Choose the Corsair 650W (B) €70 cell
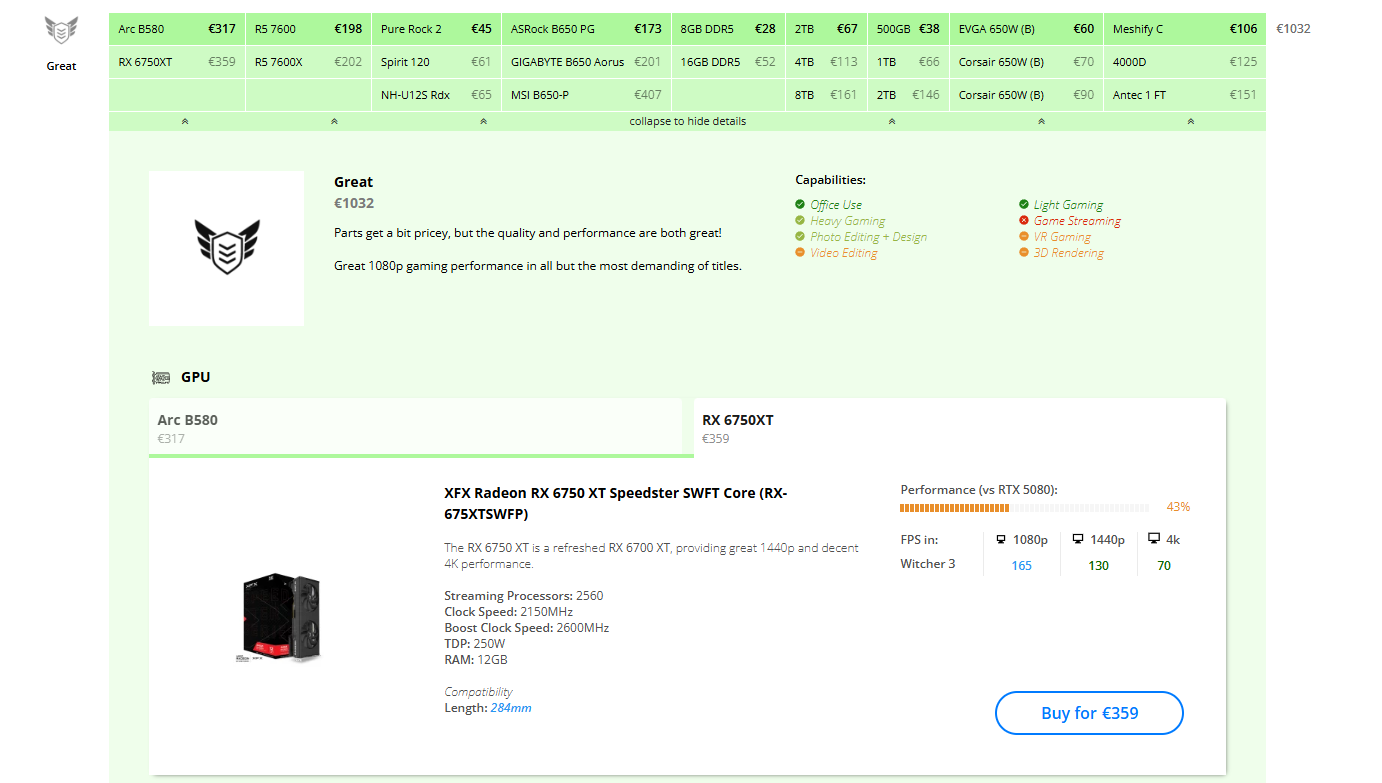 (1026, 62)
